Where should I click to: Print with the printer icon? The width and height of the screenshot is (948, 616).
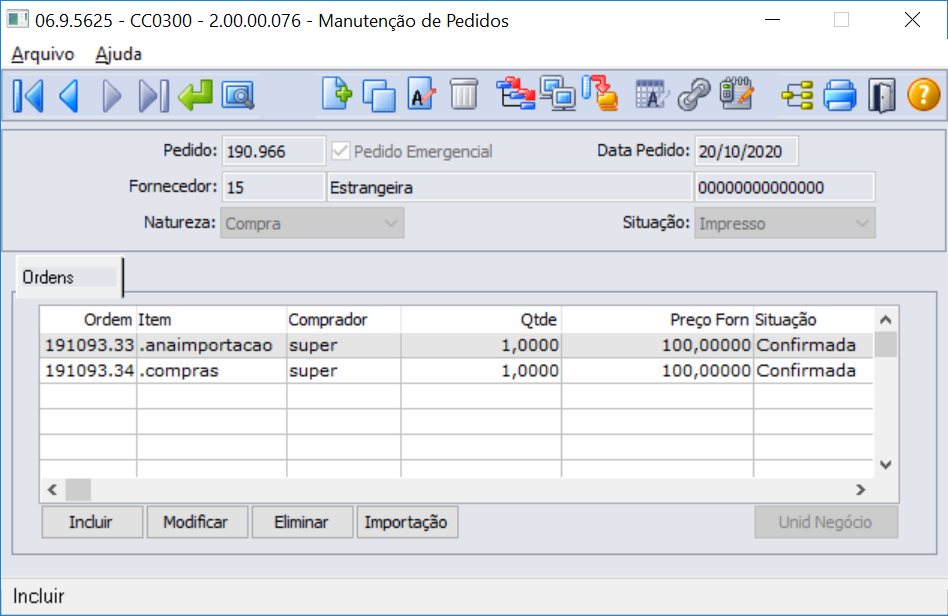840,96
